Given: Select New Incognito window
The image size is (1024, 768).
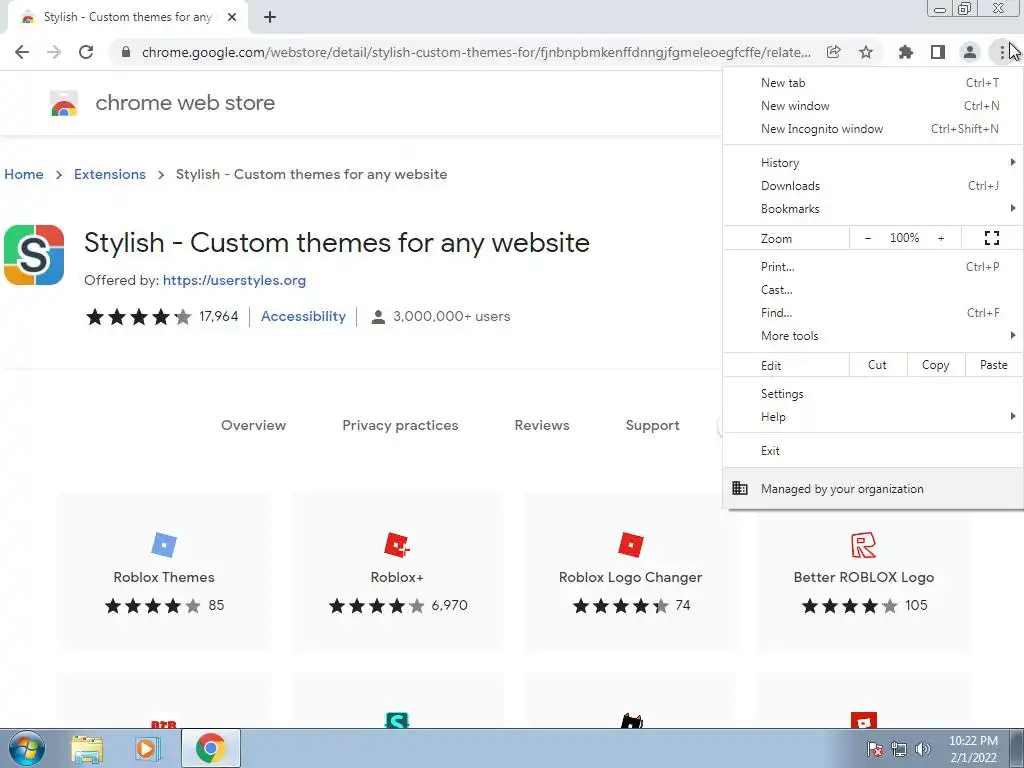Looking at the screenshot, I should click(873, 129).
